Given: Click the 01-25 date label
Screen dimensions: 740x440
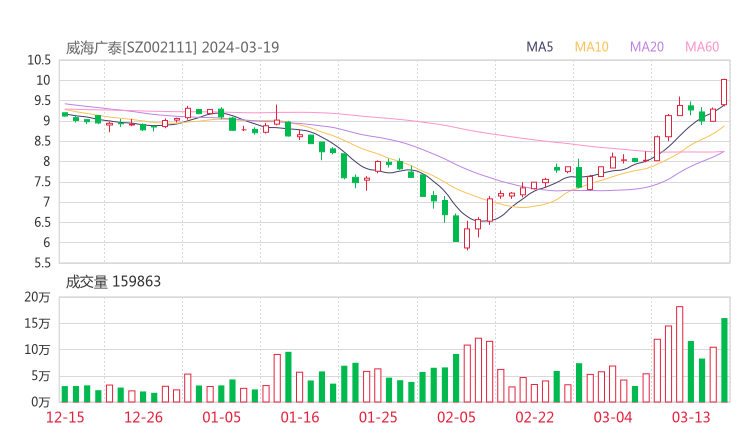Looking at the screenshot, I should (378, 418).
